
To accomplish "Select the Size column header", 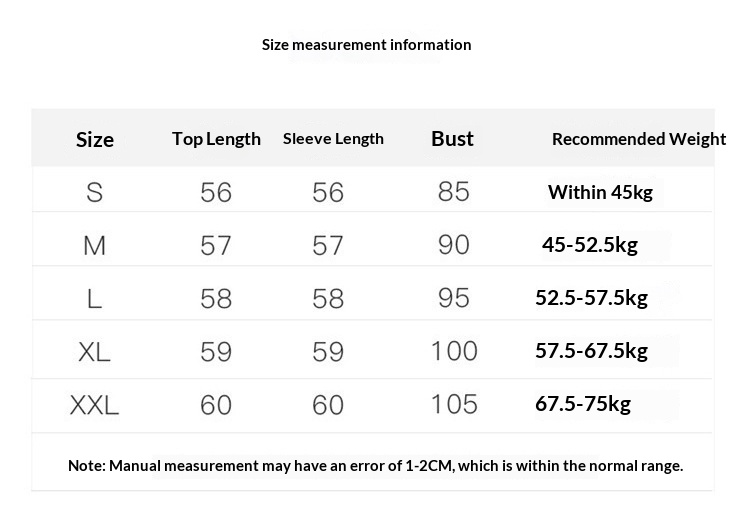I will [x=95, y=139].
